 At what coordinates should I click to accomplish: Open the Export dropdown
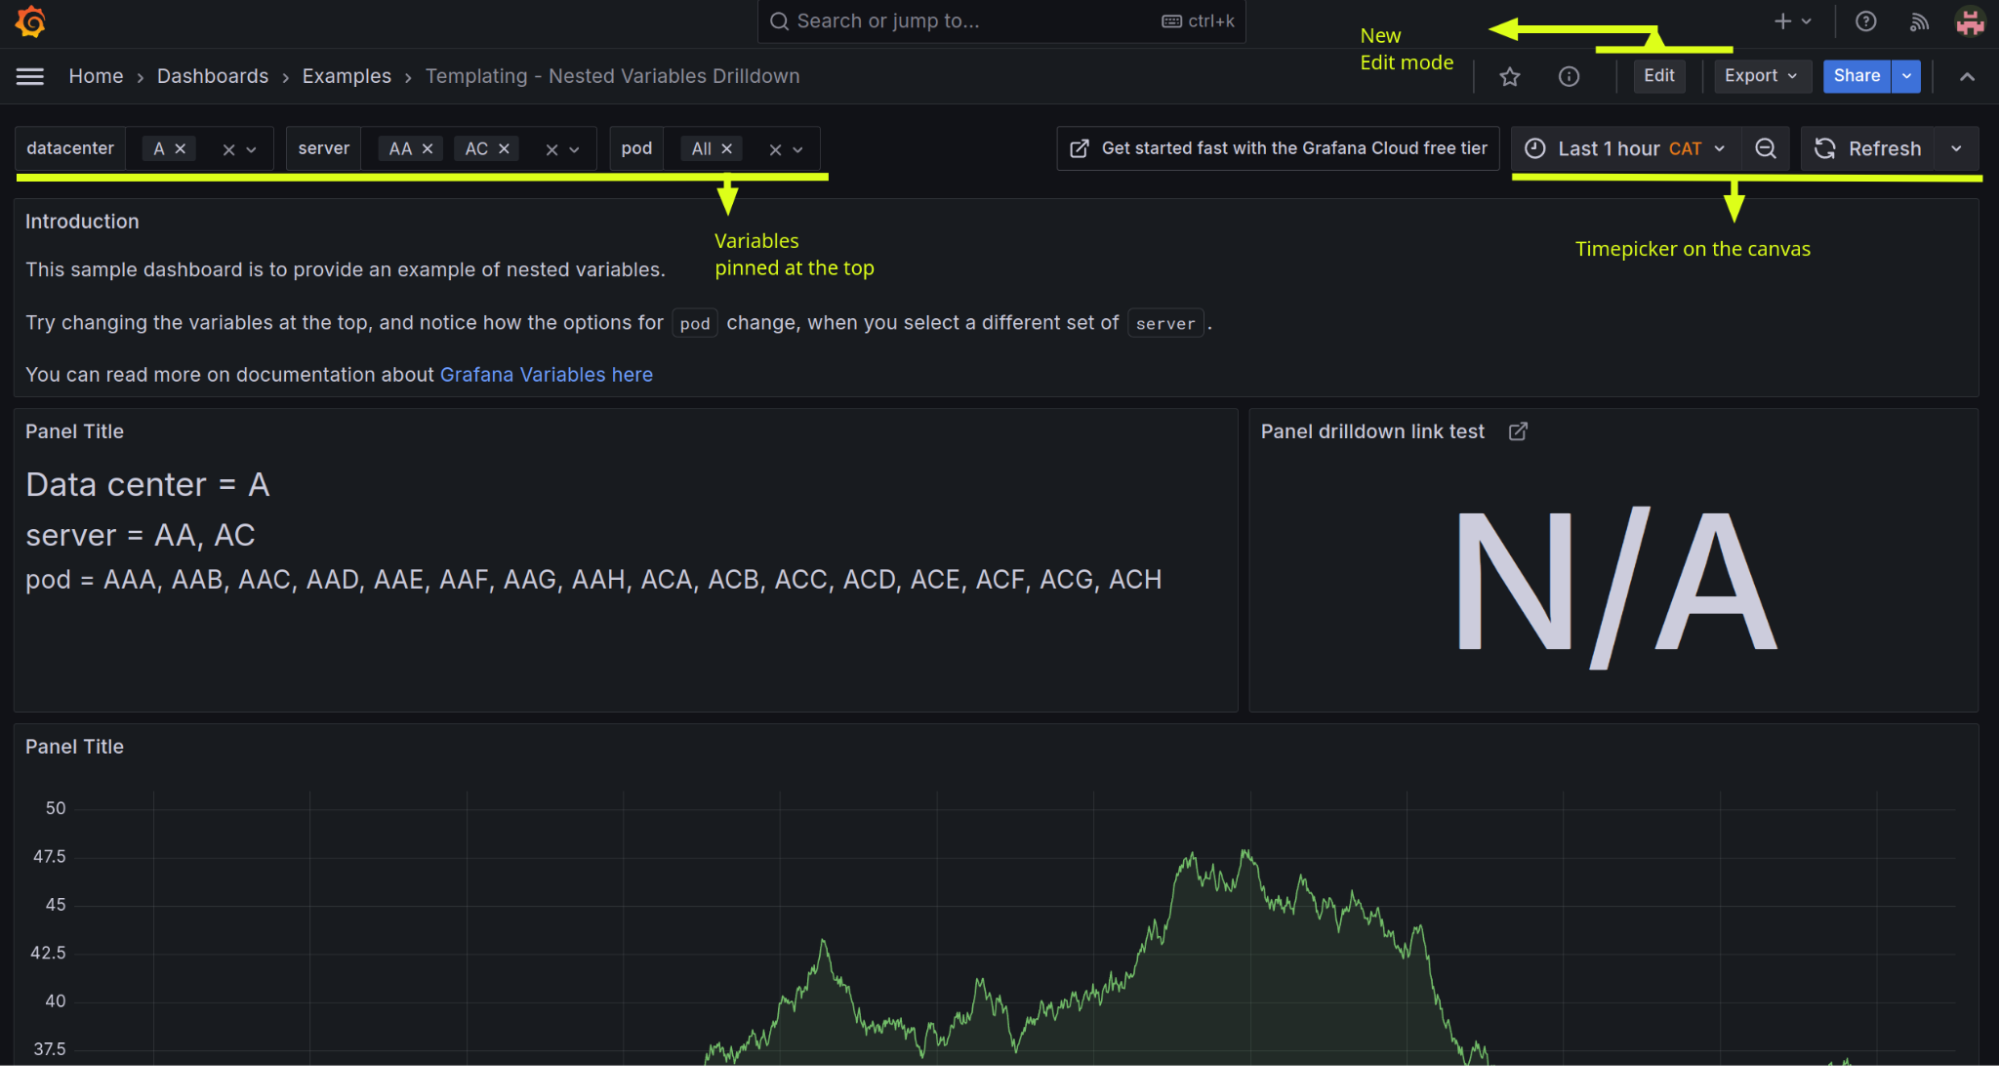coord(1762,76)
